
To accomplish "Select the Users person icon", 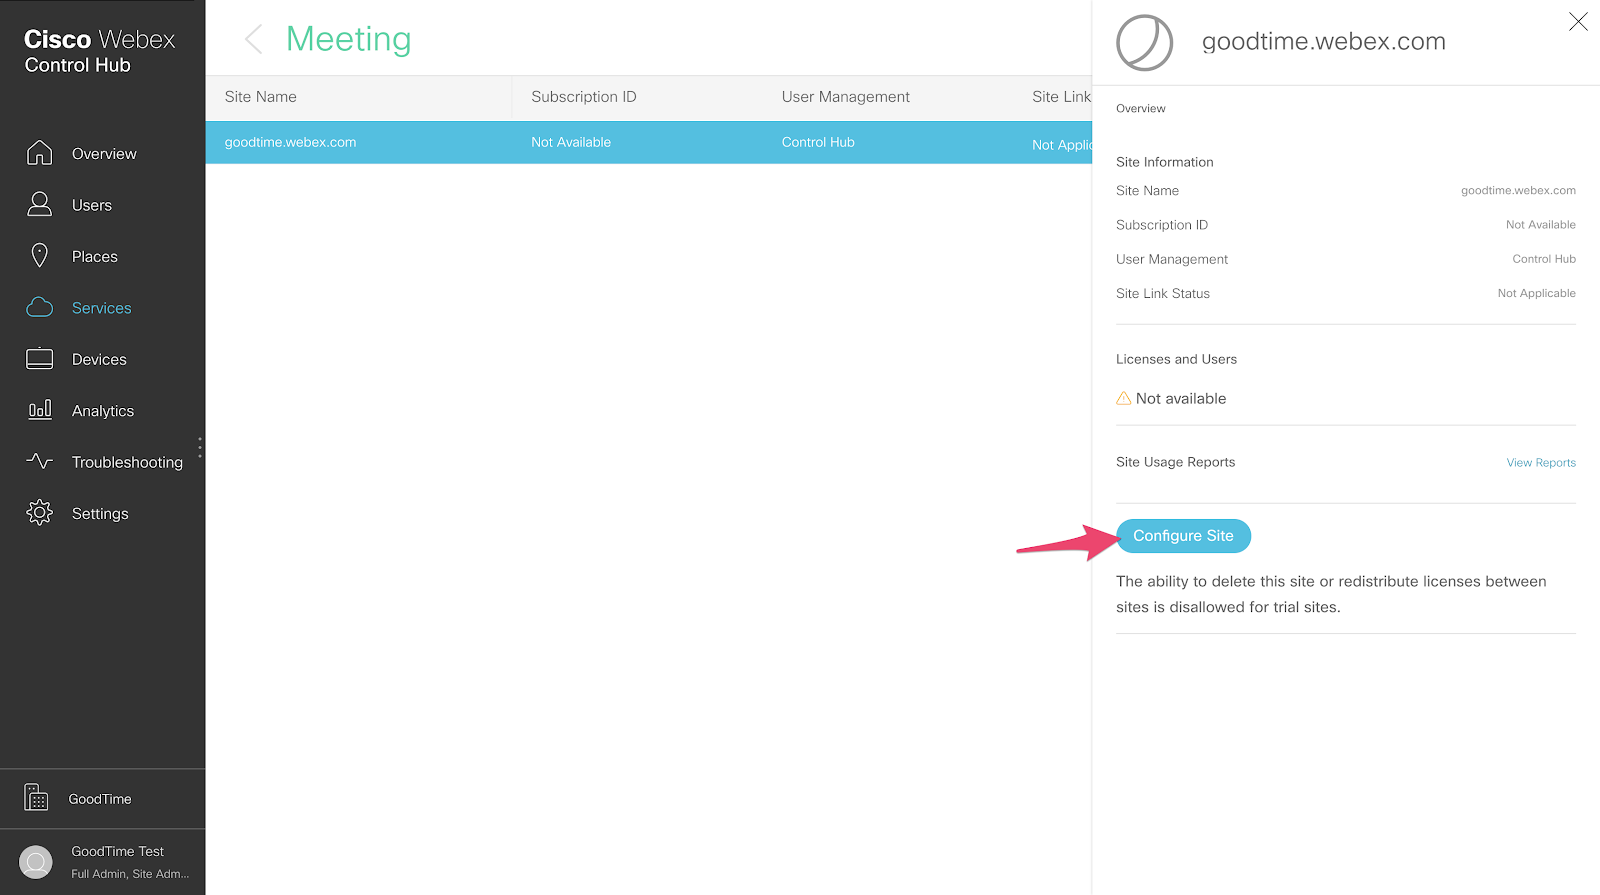I will pyautogui.click(x=39, y=204).
